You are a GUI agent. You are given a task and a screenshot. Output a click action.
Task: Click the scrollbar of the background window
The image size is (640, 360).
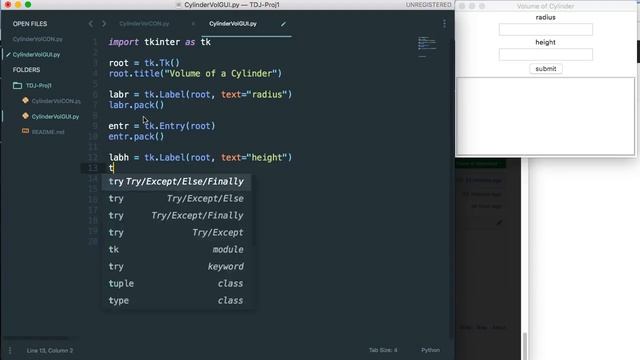525,346
